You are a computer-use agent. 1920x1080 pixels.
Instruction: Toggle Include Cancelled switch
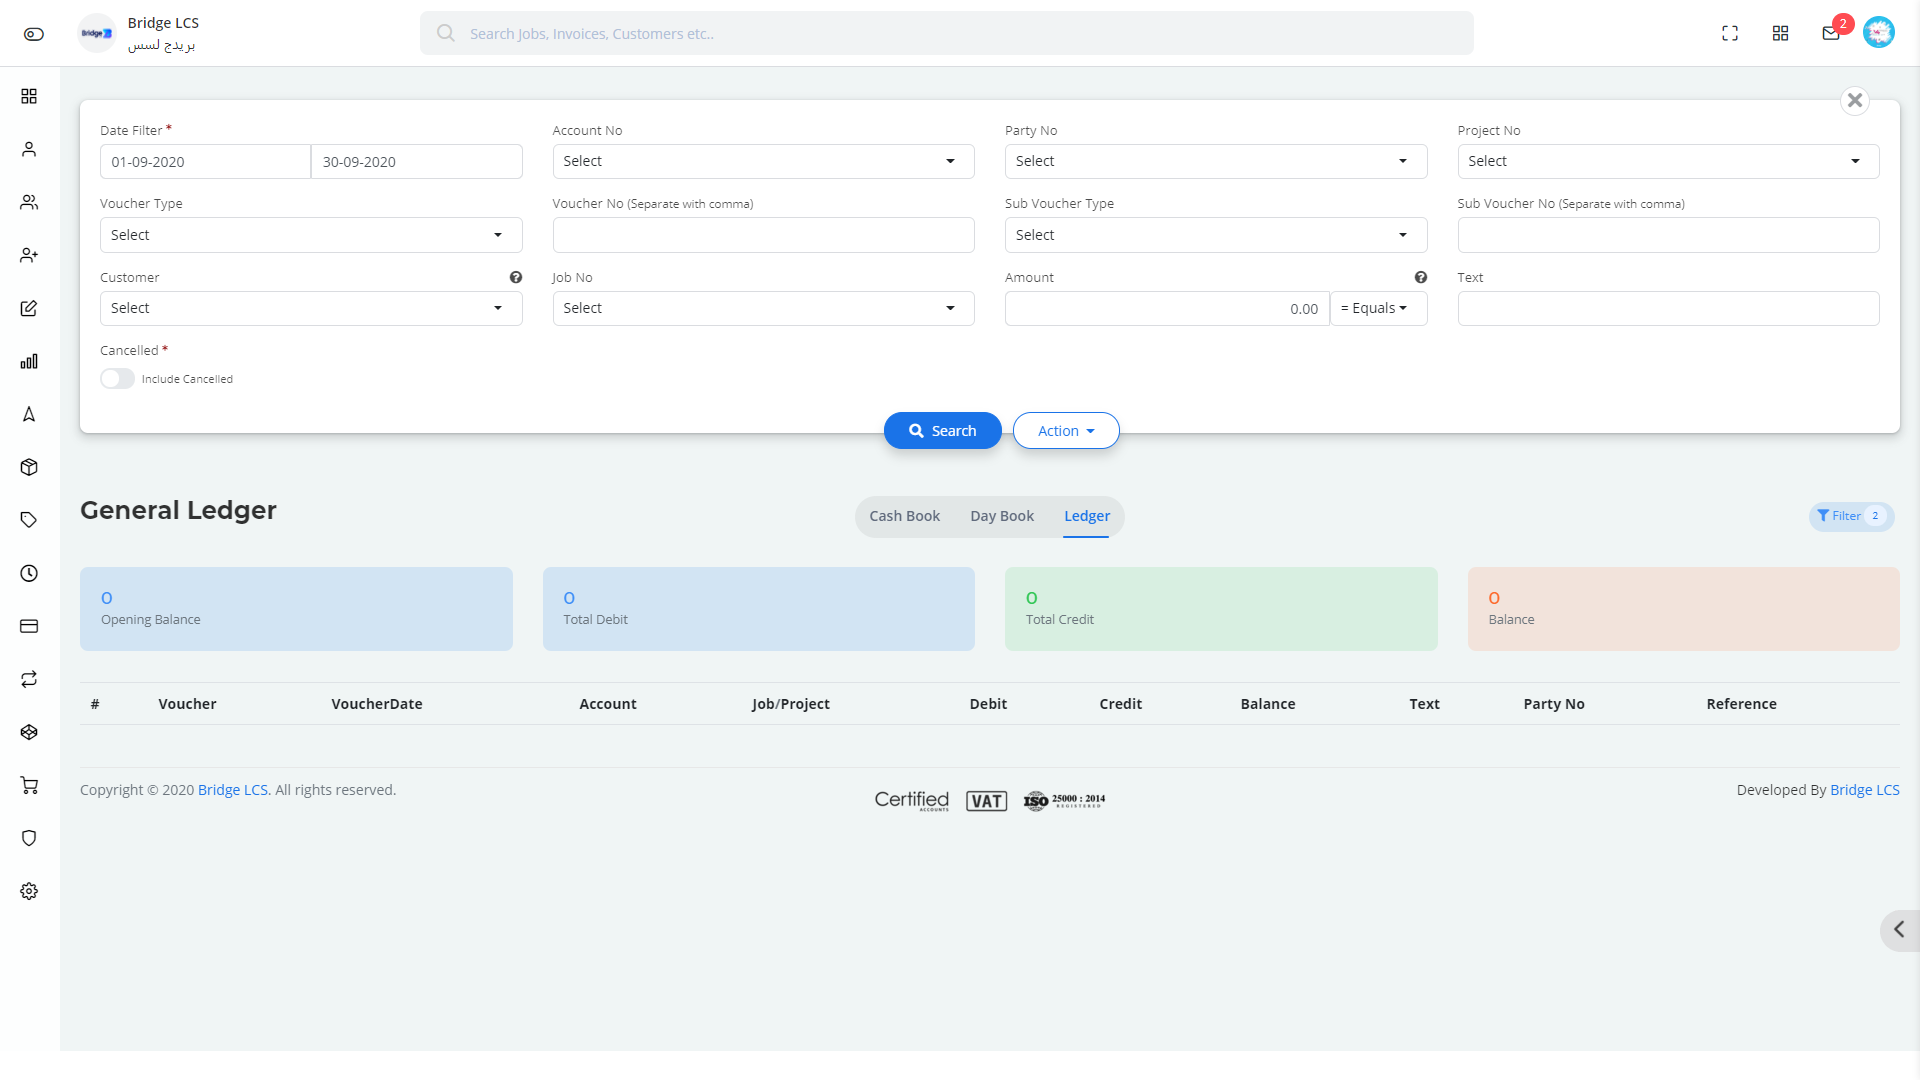click(x=116, y=378)
